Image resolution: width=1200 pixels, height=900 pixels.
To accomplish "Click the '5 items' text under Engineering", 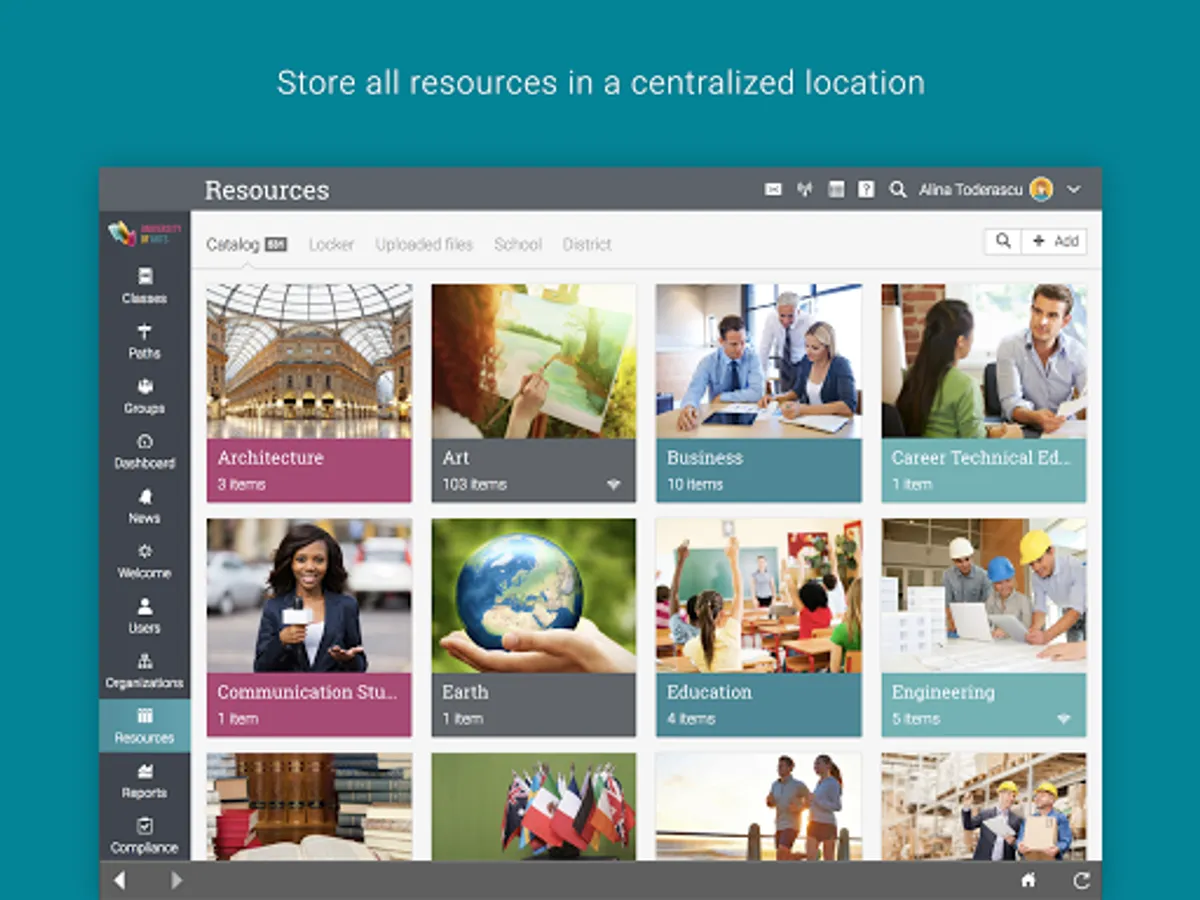I will click(x=916, y=719).
